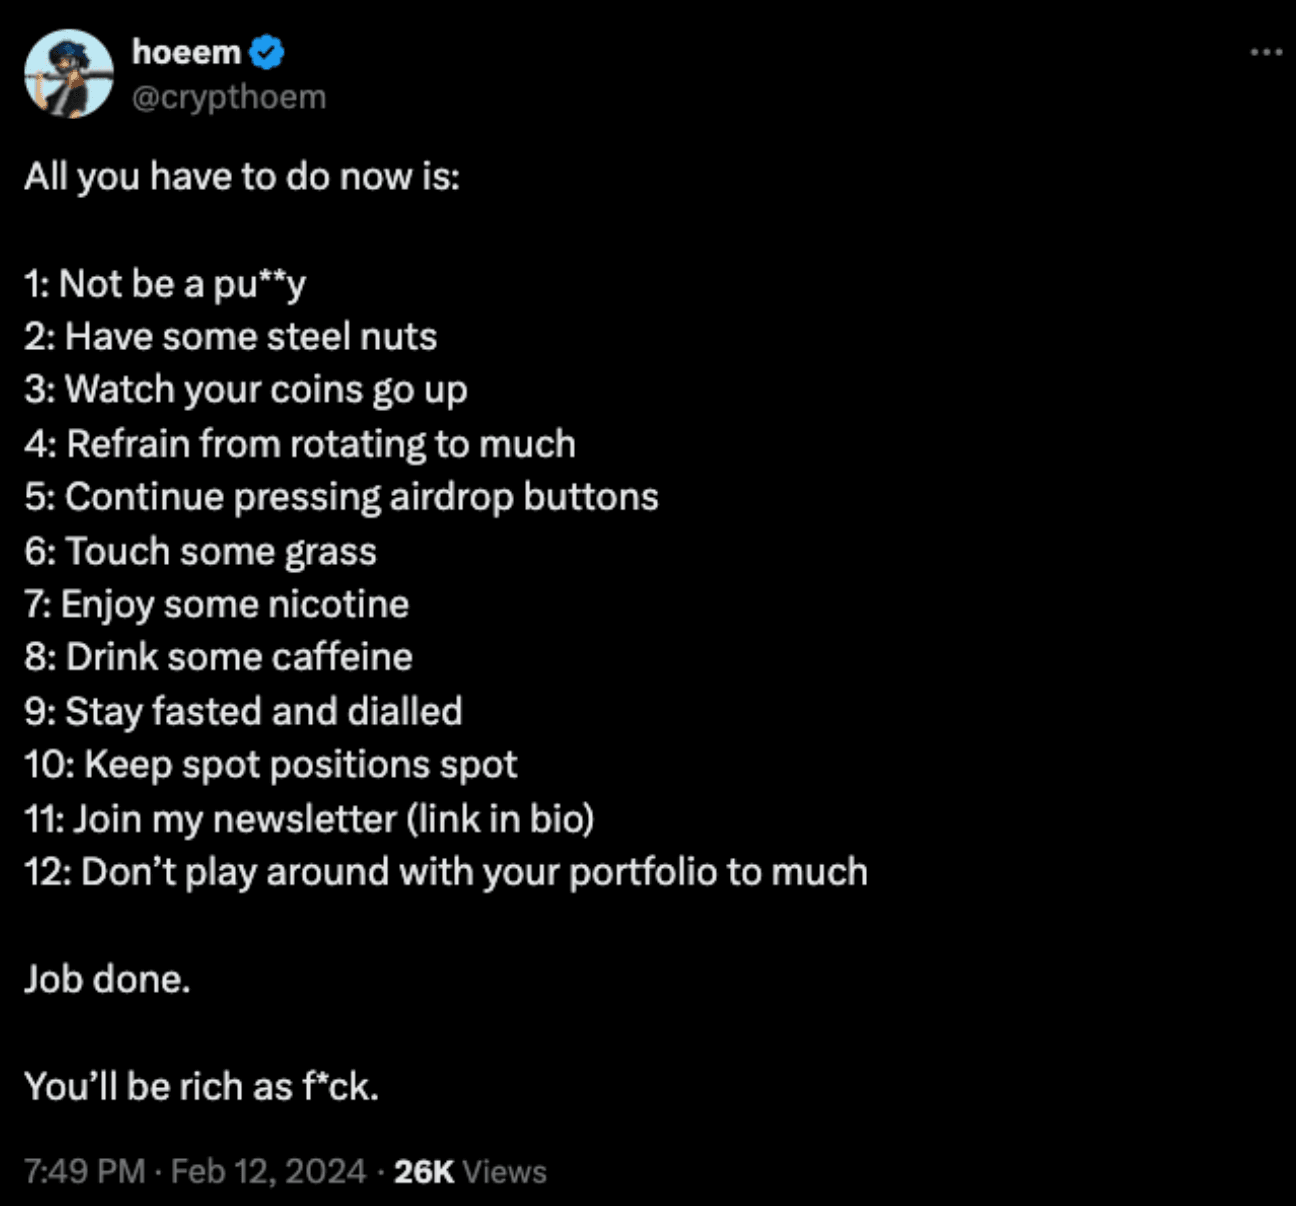1296x1206 pixels.
Task: Click the "Stay fasted and dialled" line
Action: coord(243,711)
